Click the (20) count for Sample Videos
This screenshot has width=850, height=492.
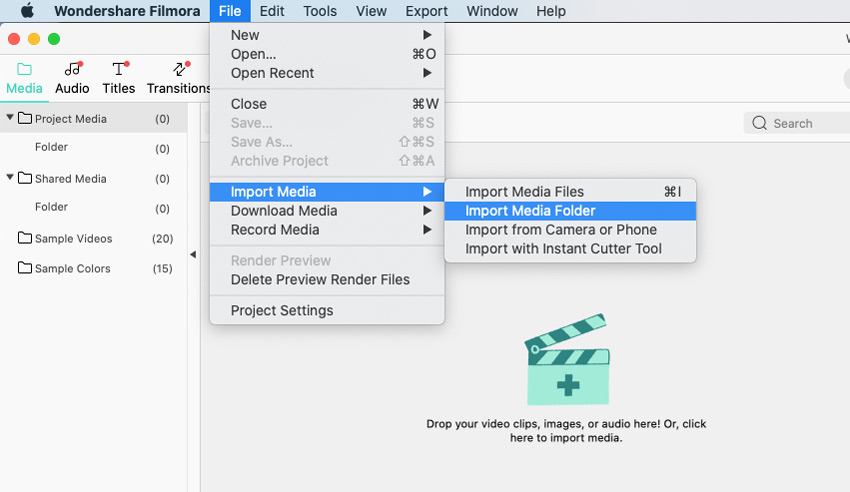pos(162,238)
